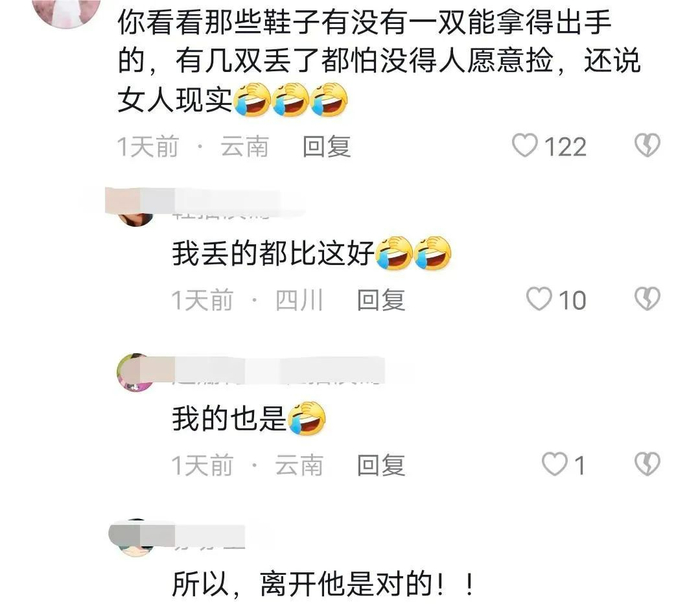Select the top comment about shoes 你看看那些鞋子
Image resolution: width=700 pixels, height=604 pixels.
pyautogui.click(x=379, y=62)
